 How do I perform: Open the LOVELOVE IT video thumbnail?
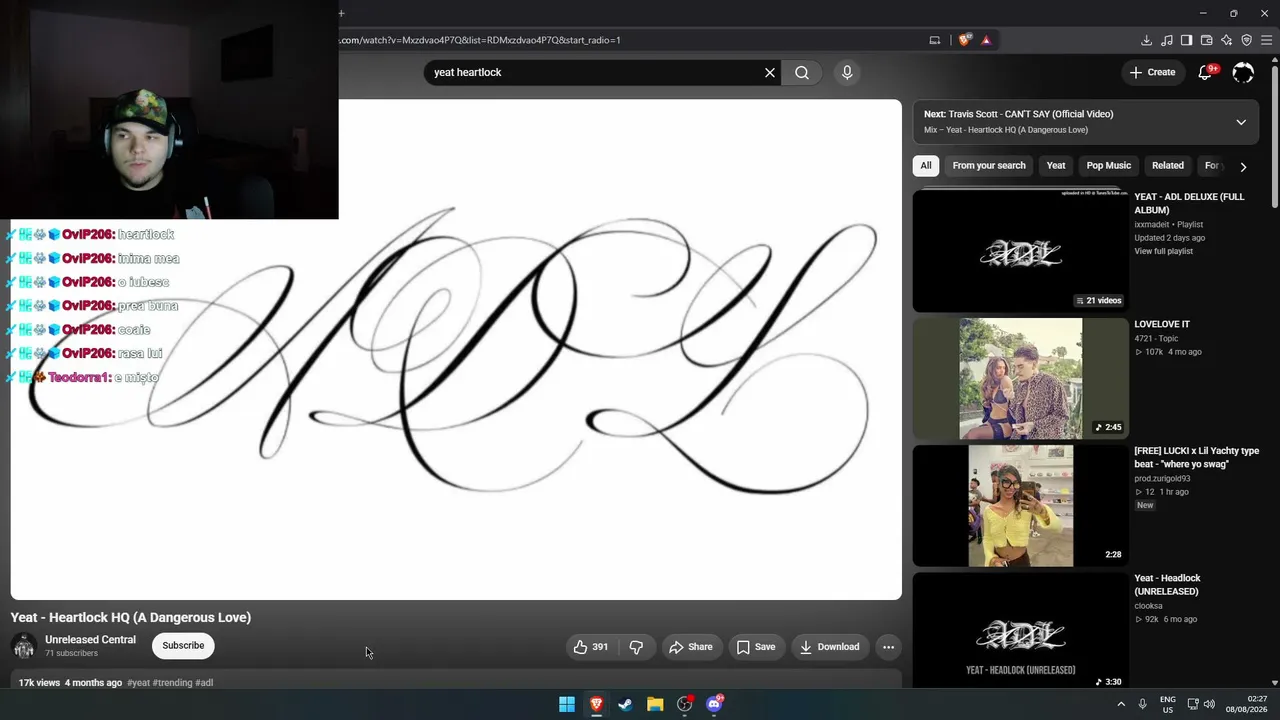tap(1020, 379)
